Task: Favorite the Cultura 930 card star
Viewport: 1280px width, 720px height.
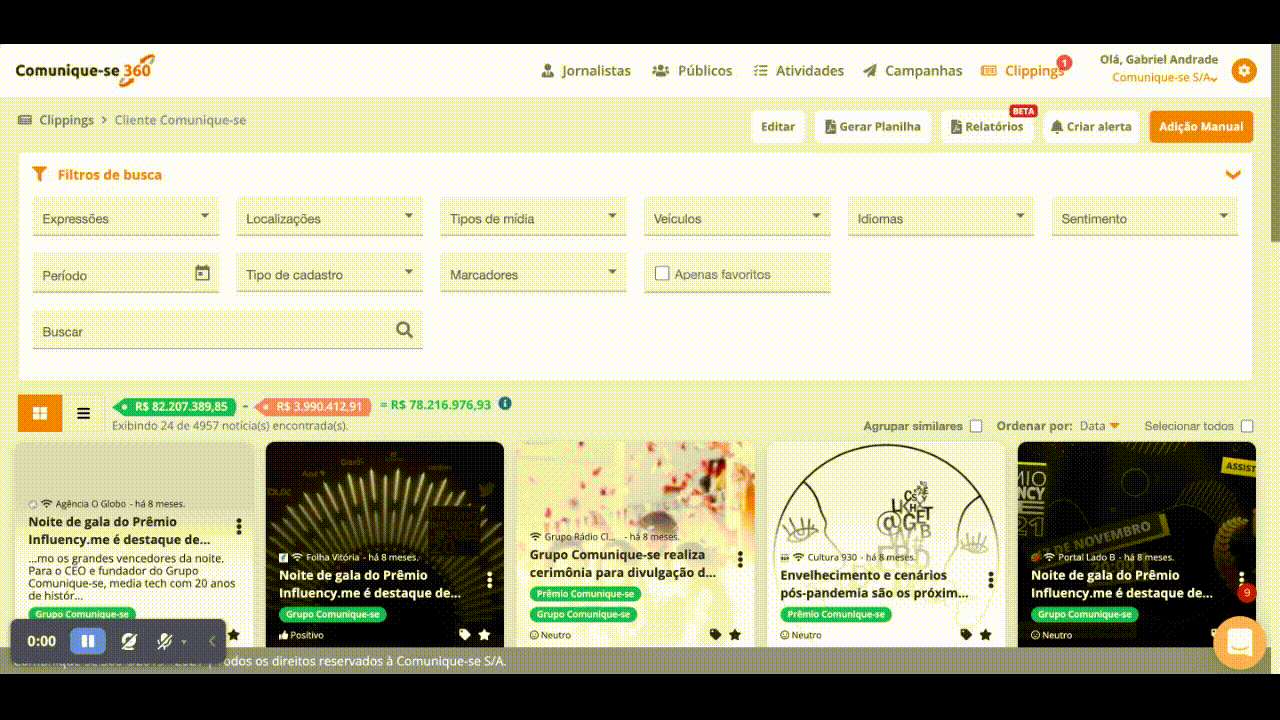Action: click(x=985, y=635)
